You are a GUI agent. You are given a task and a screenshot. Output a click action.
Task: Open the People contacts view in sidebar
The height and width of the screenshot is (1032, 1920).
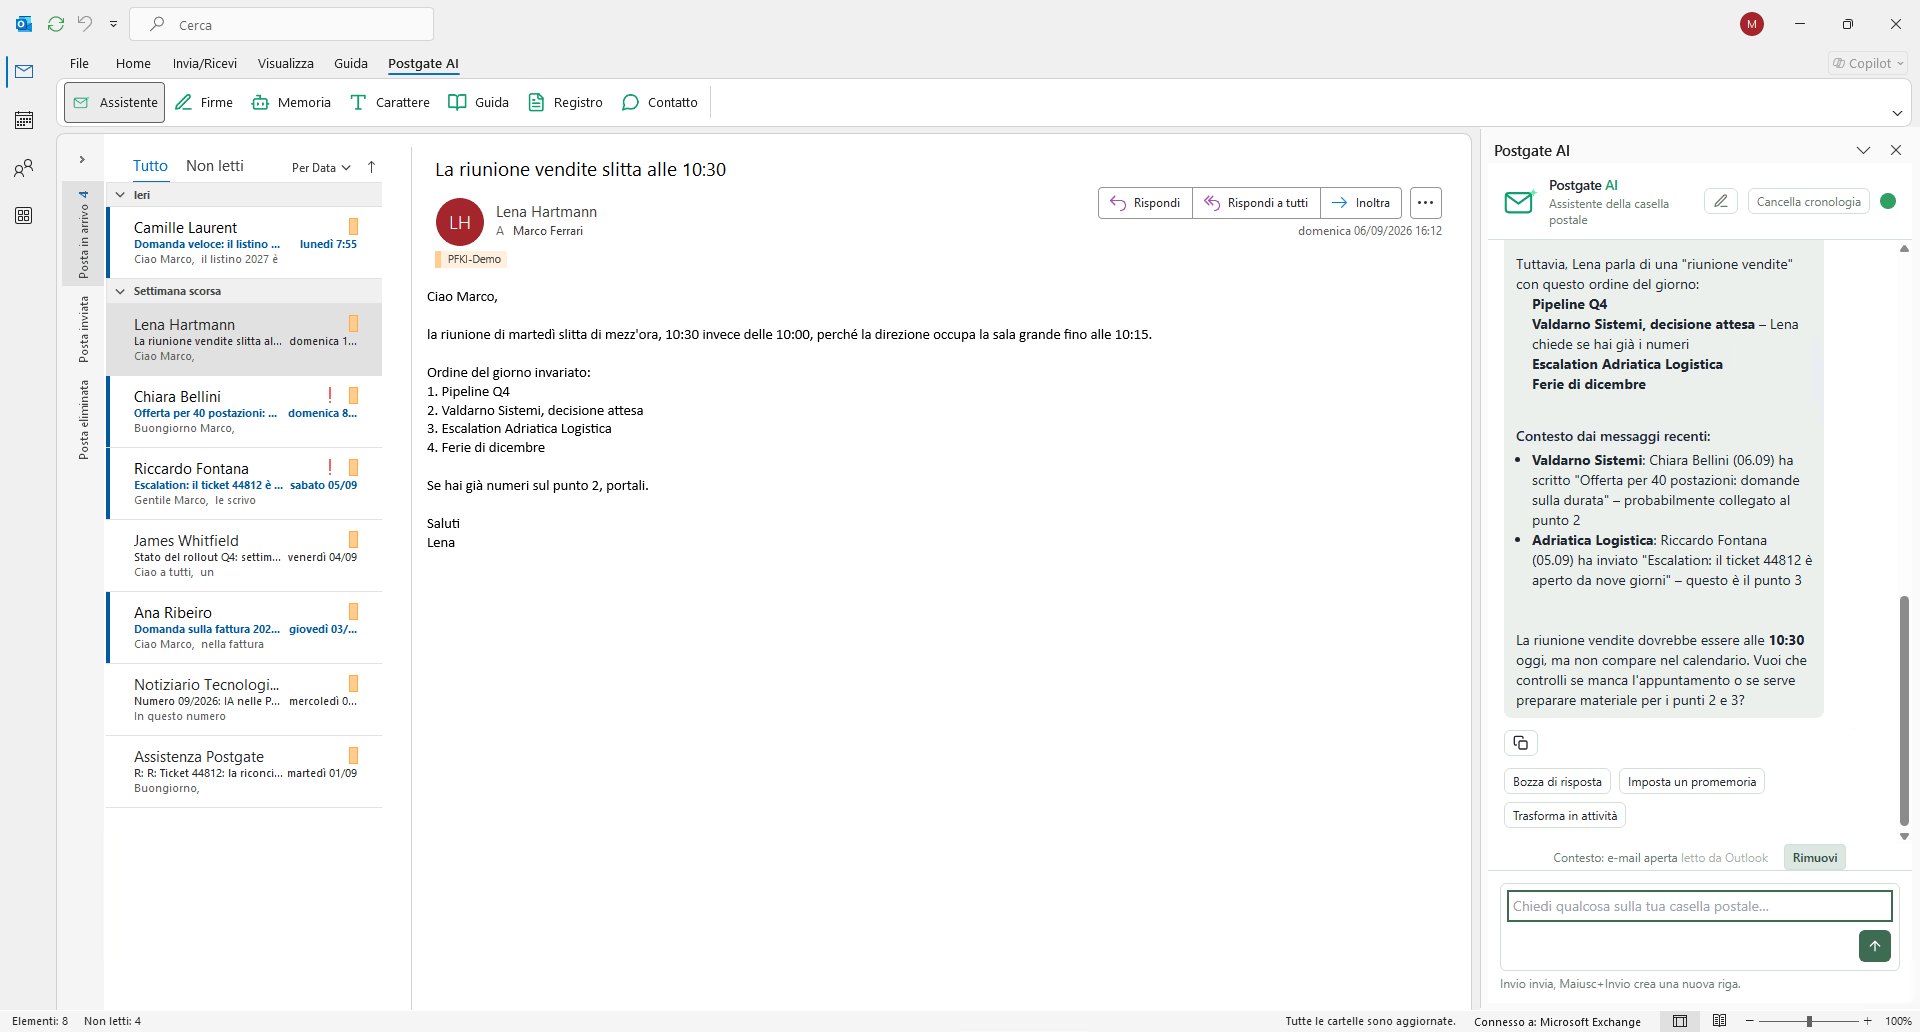click(x=24, y=168)
